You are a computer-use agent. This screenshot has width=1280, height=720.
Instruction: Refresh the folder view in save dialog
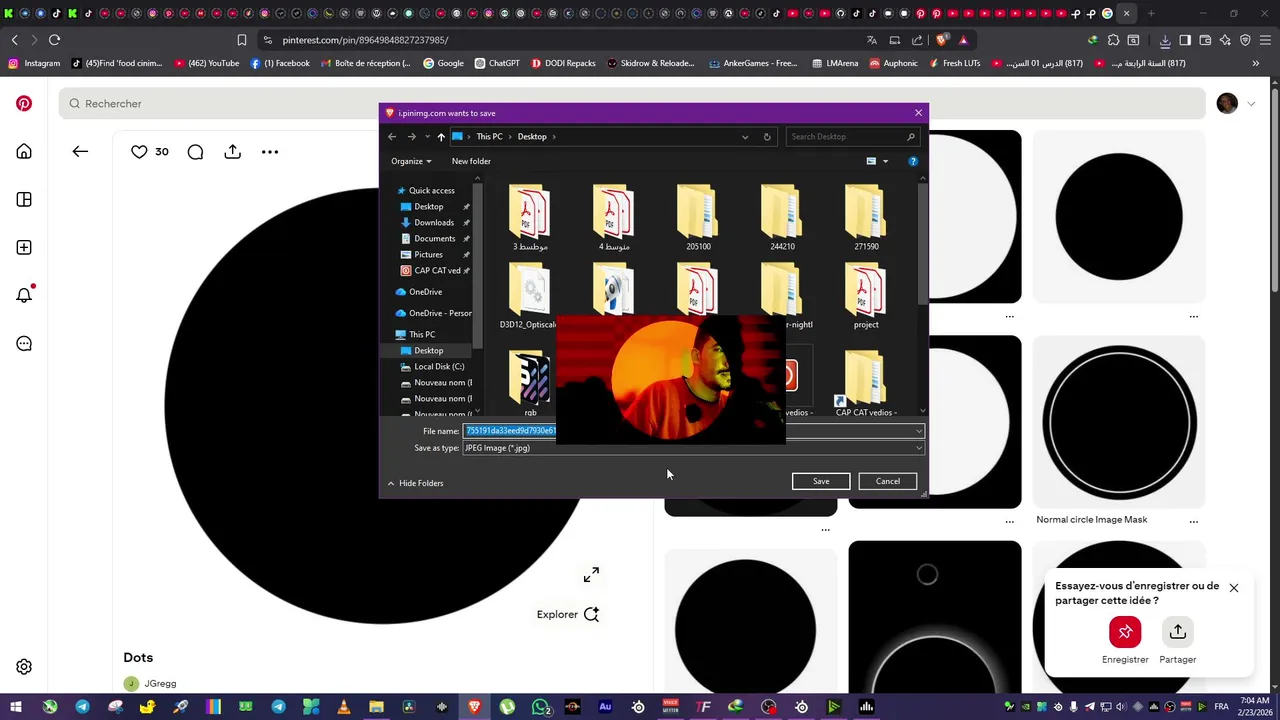pos(767,137)
